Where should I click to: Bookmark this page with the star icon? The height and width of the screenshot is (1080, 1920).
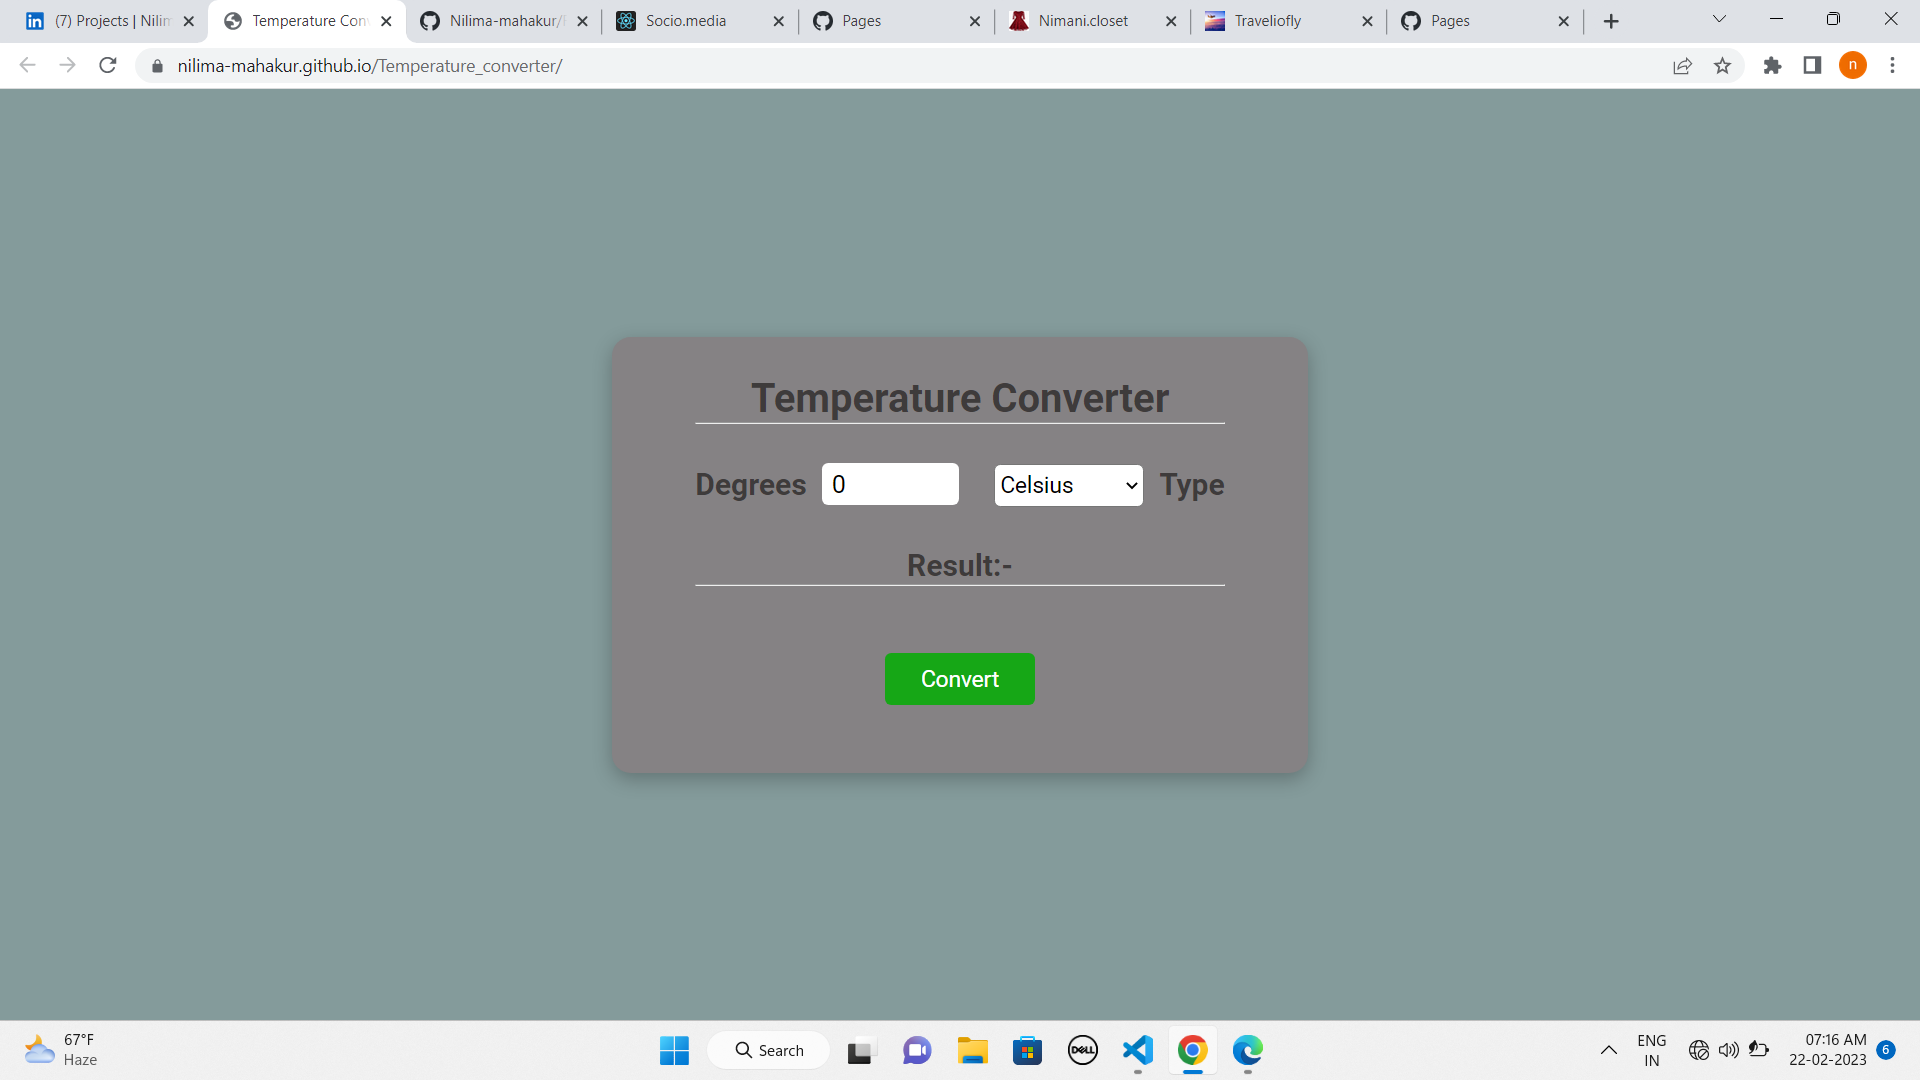click(1722, 66)
